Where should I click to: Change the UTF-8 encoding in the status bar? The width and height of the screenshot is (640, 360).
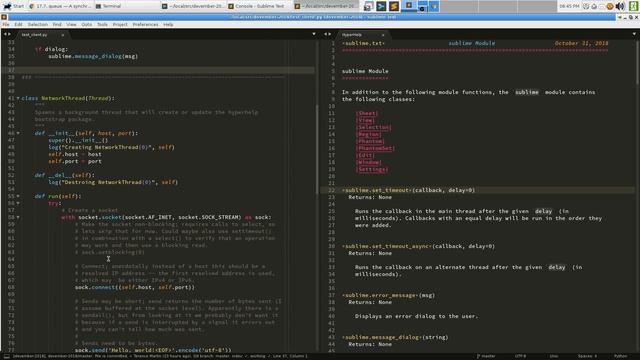pos(520,356)
